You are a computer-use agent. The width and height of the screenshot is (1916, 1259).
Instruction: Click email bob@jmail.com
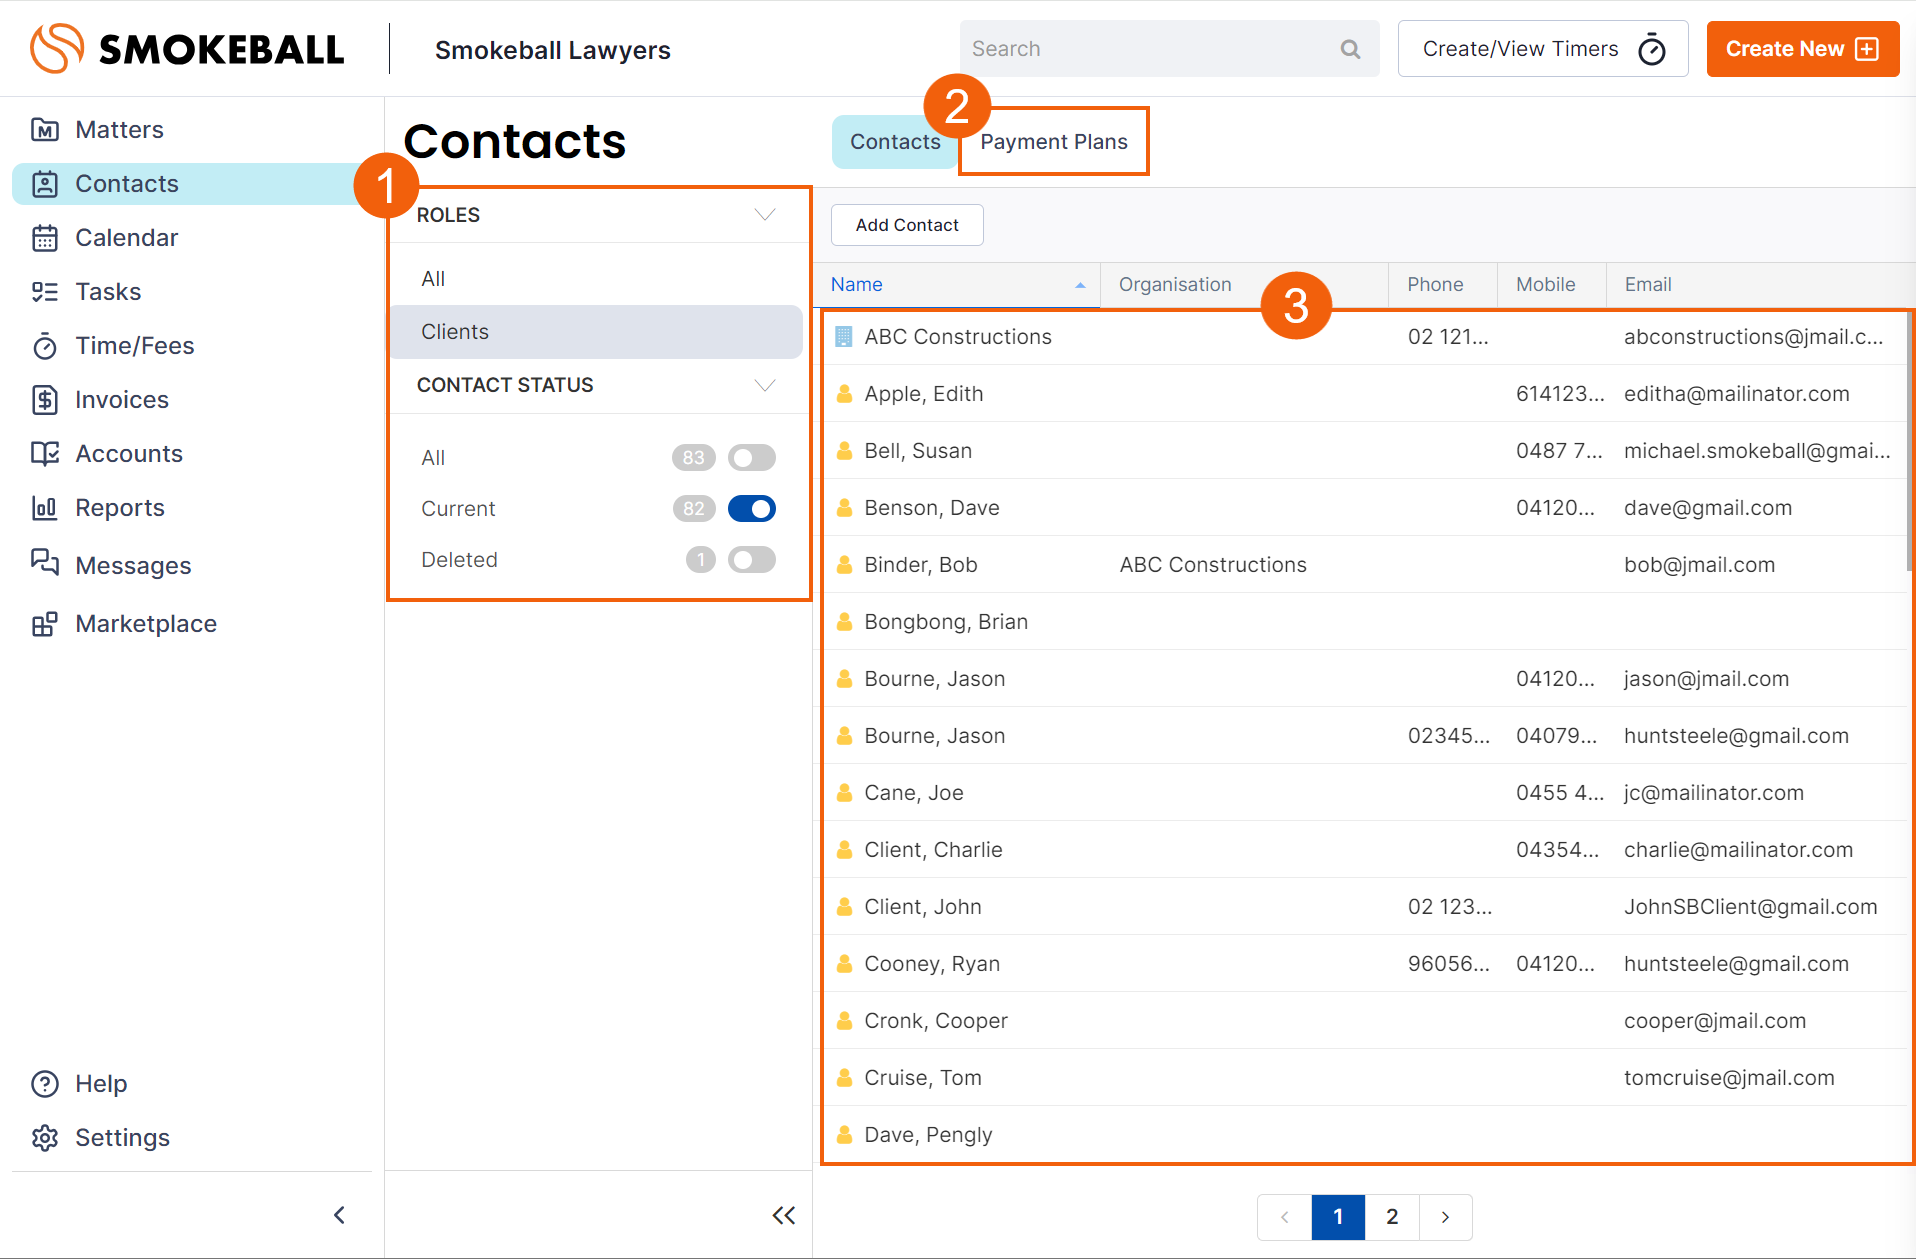pos(1699,565)
